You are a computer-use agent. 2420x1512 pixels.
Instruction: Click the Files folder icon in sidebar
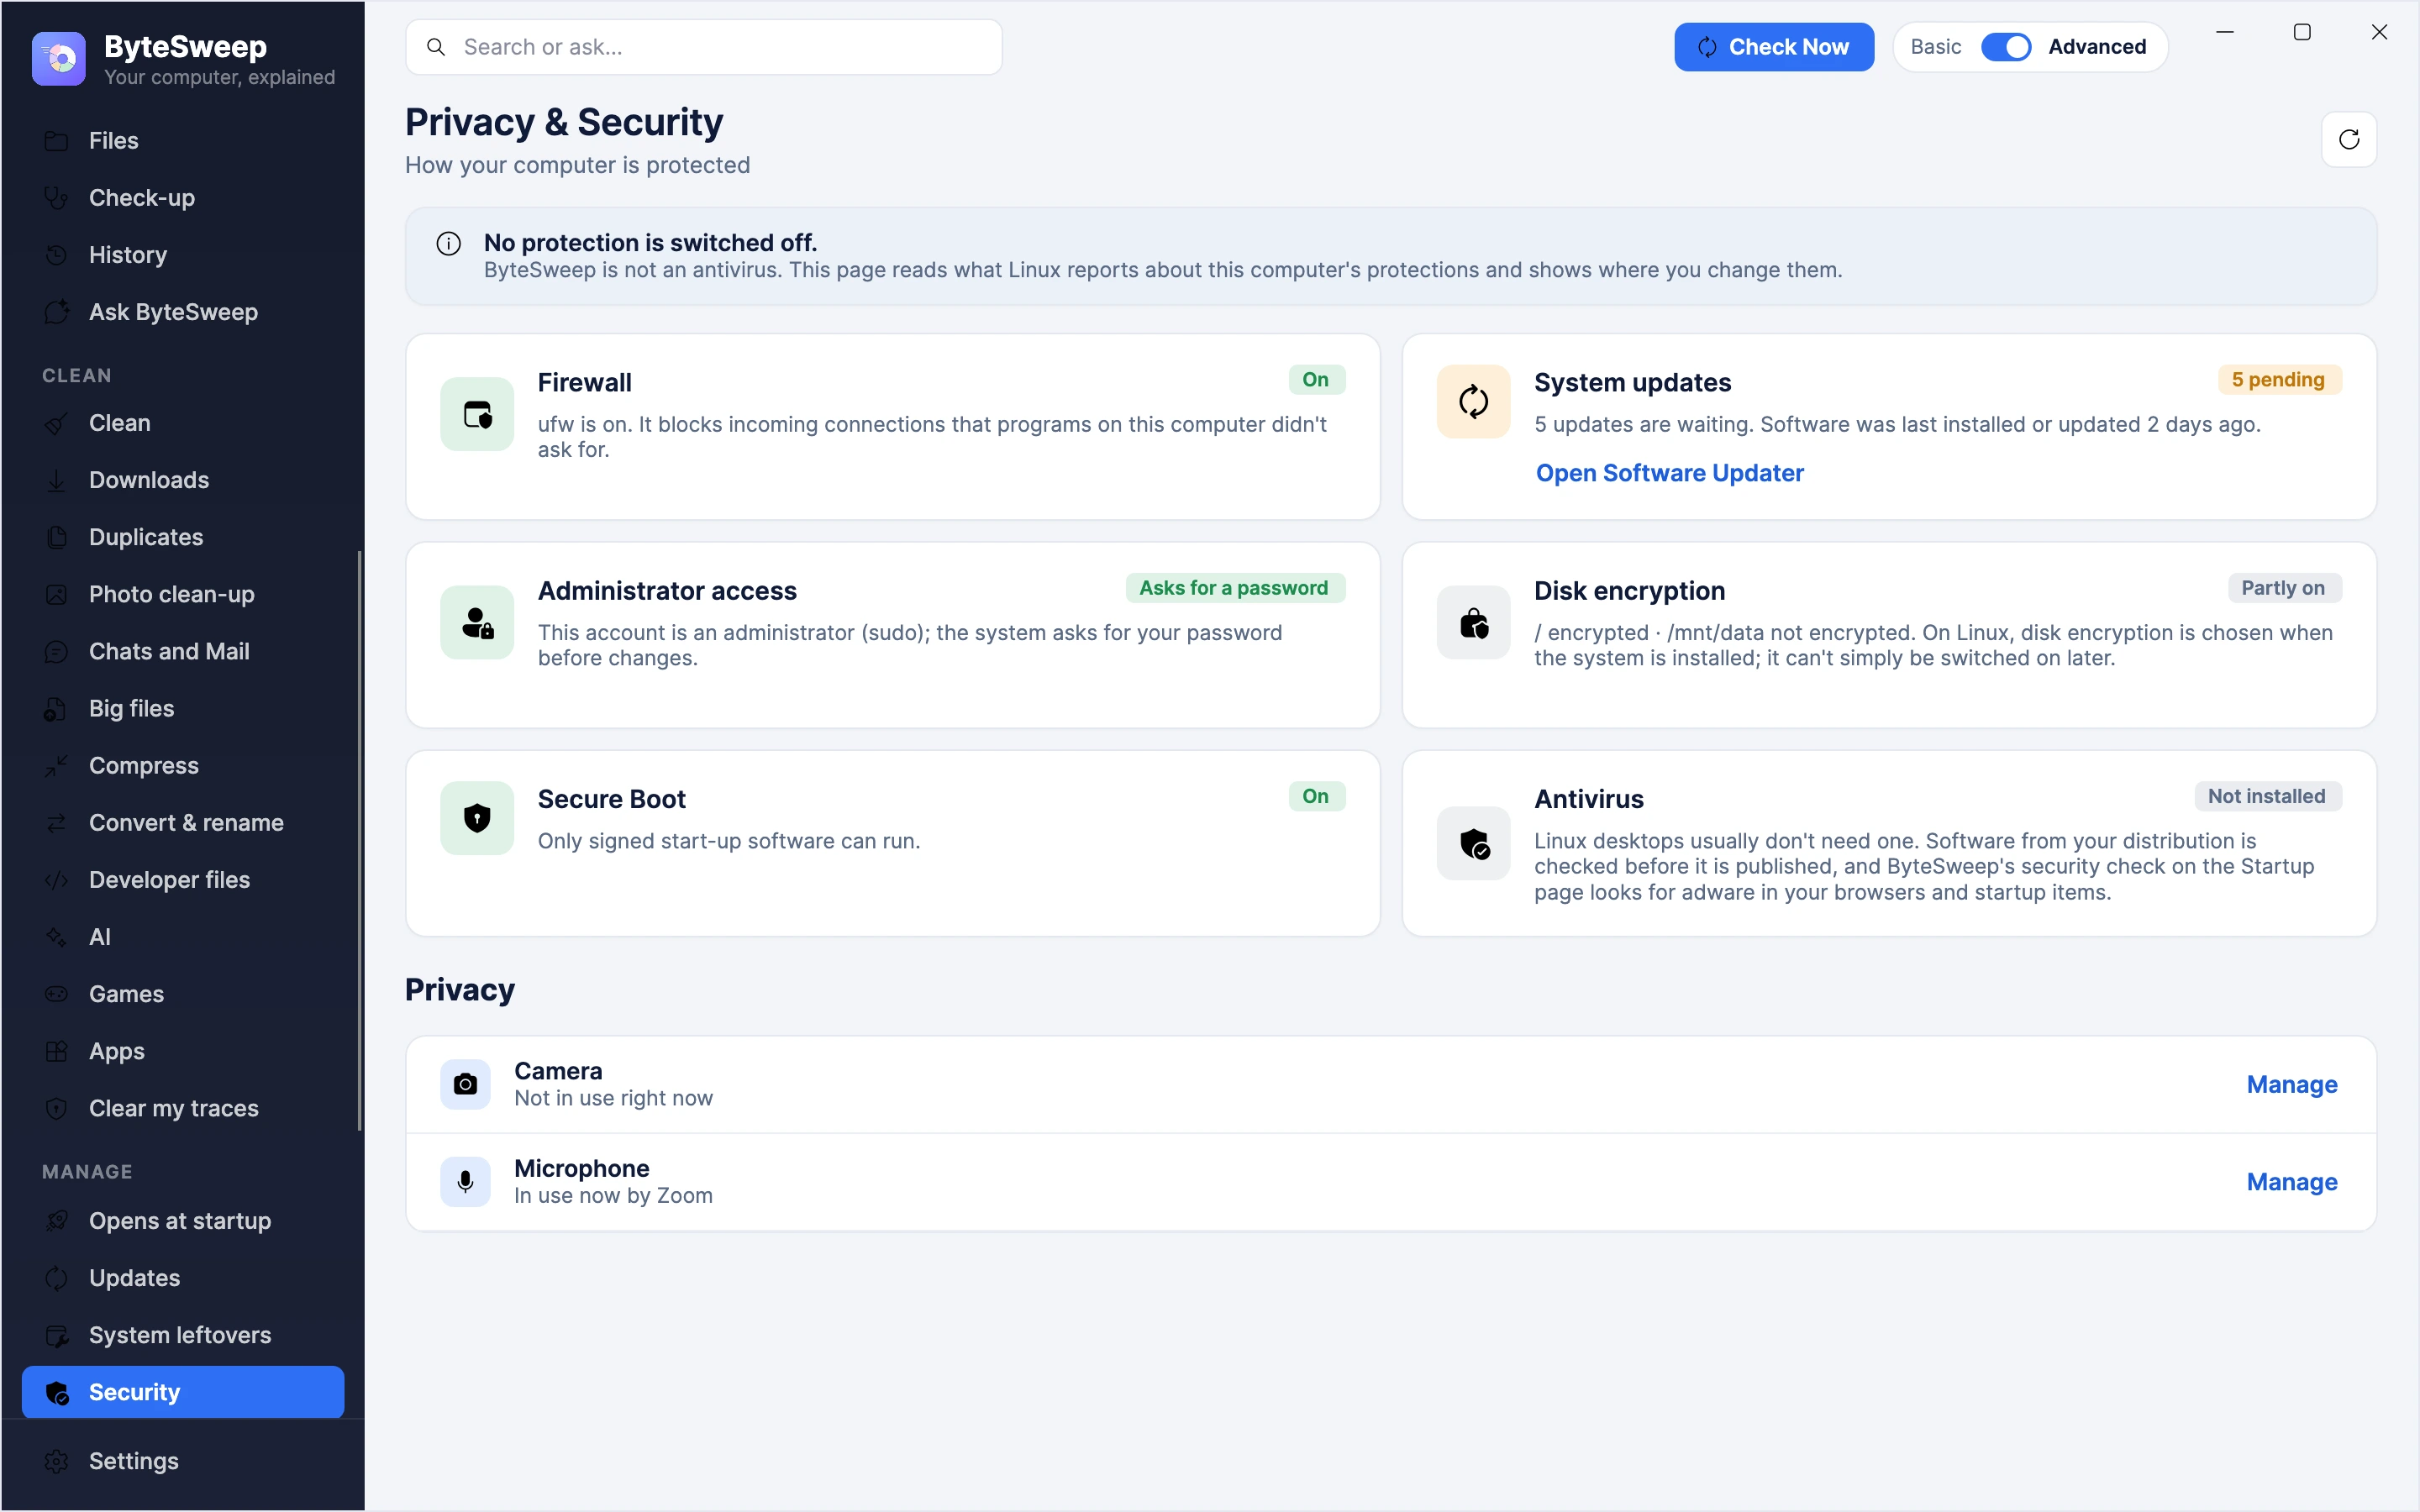[57, 141]
